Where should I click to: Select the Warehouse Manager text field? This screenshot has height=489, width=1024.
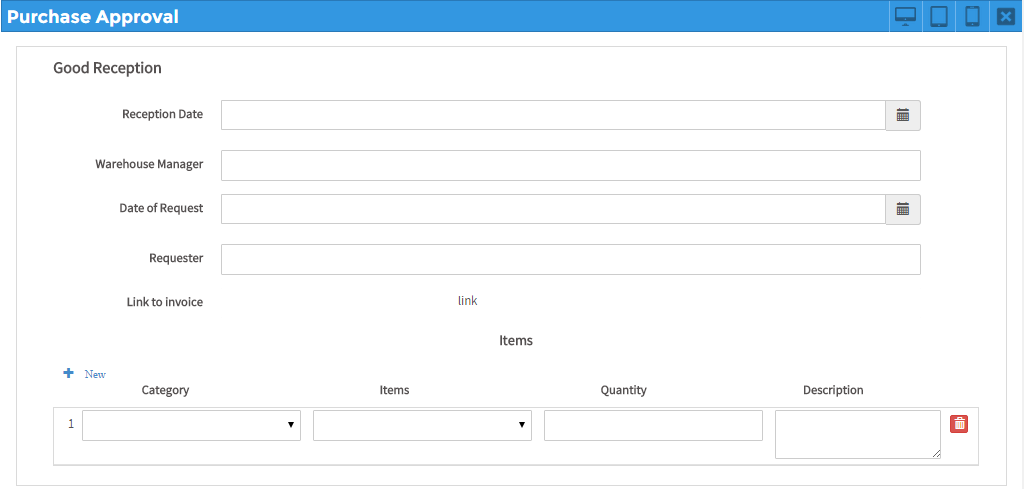point(570,165)
